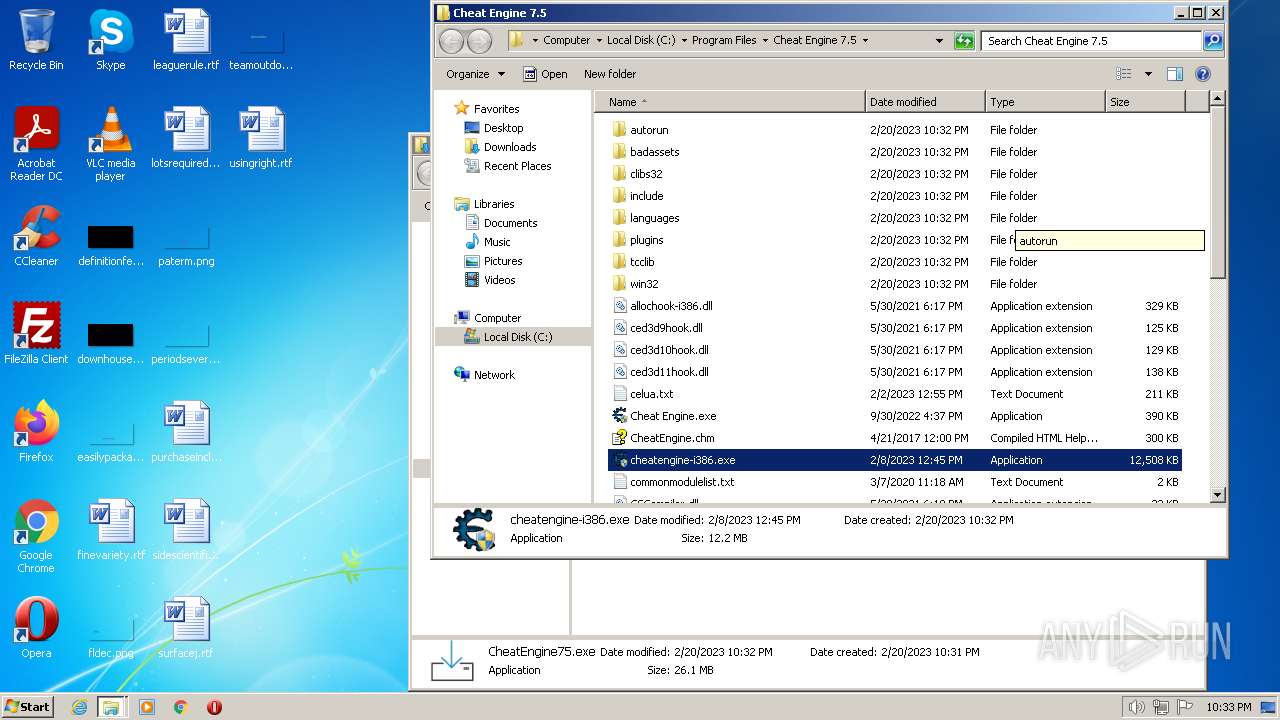Launch FileZilla Client shortcut
Image resolution: width=1280 pixels, height=720 pixels.
click(36, 334)
